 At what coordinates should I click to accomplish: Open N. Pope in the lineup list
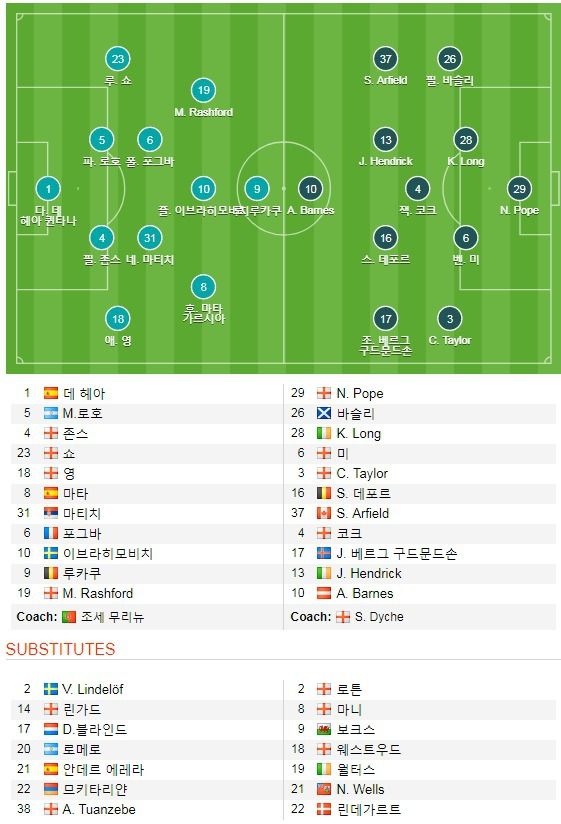tap(360, 393)
